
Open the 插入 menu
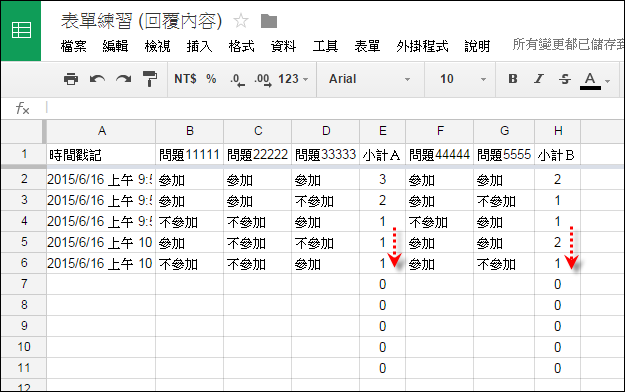199,46
